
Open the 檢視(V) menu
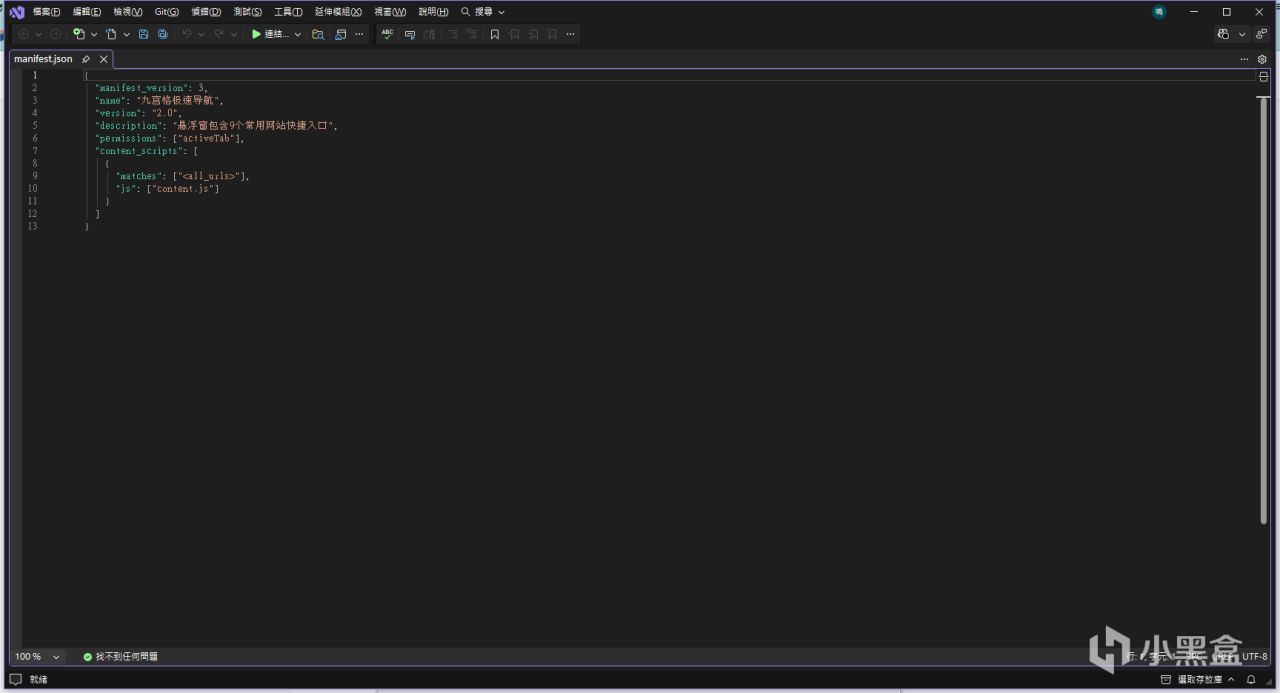click(x=128, y=12)
